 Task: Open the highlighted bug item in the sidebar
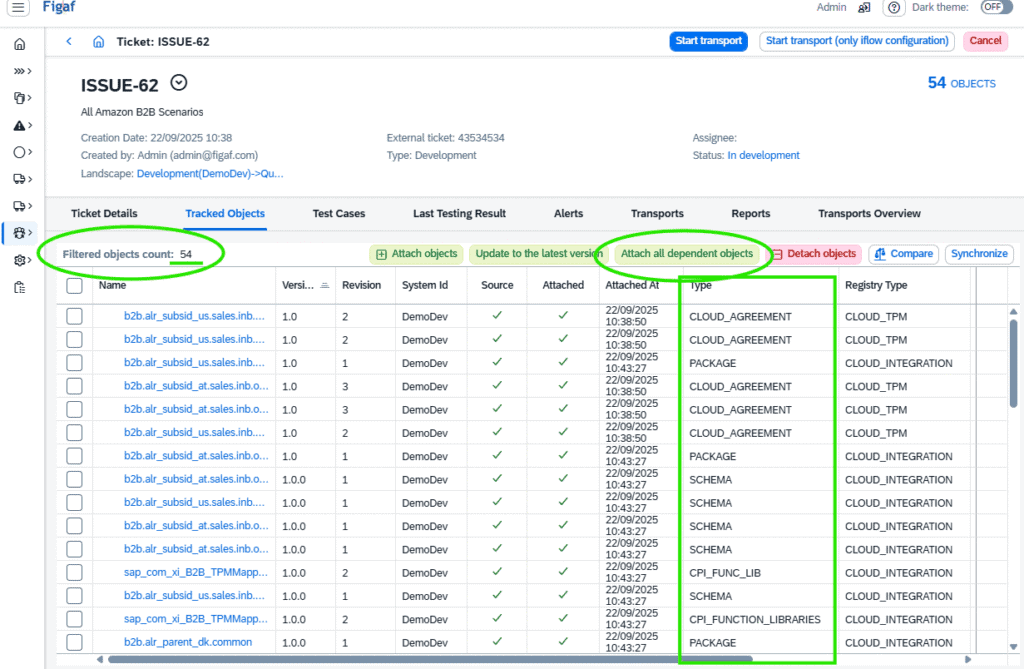pyautogui.click(x=23, y=233)
